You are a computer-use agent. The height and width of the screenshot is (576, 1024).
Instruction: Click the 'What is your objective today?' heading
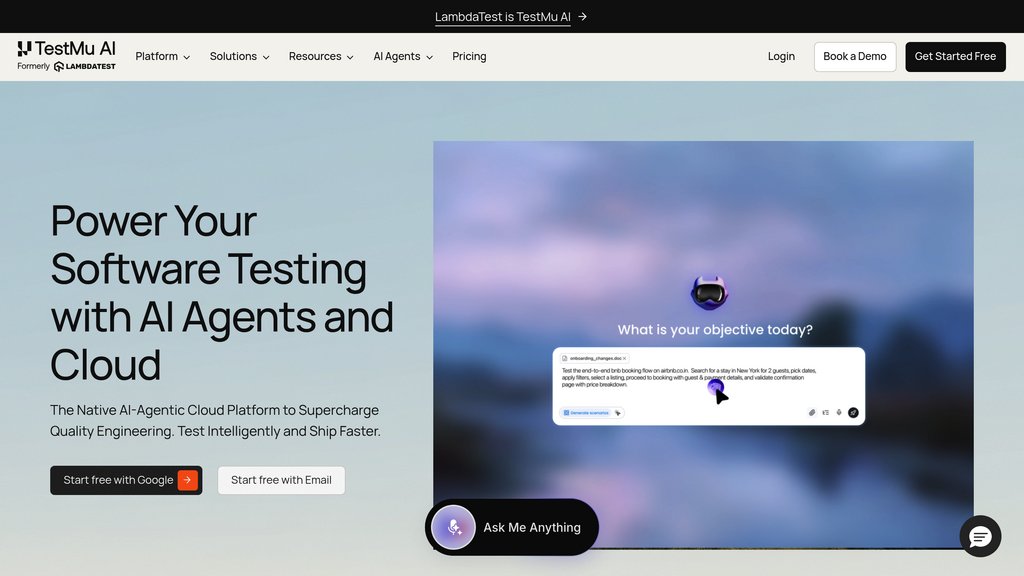tap(715, 330)
